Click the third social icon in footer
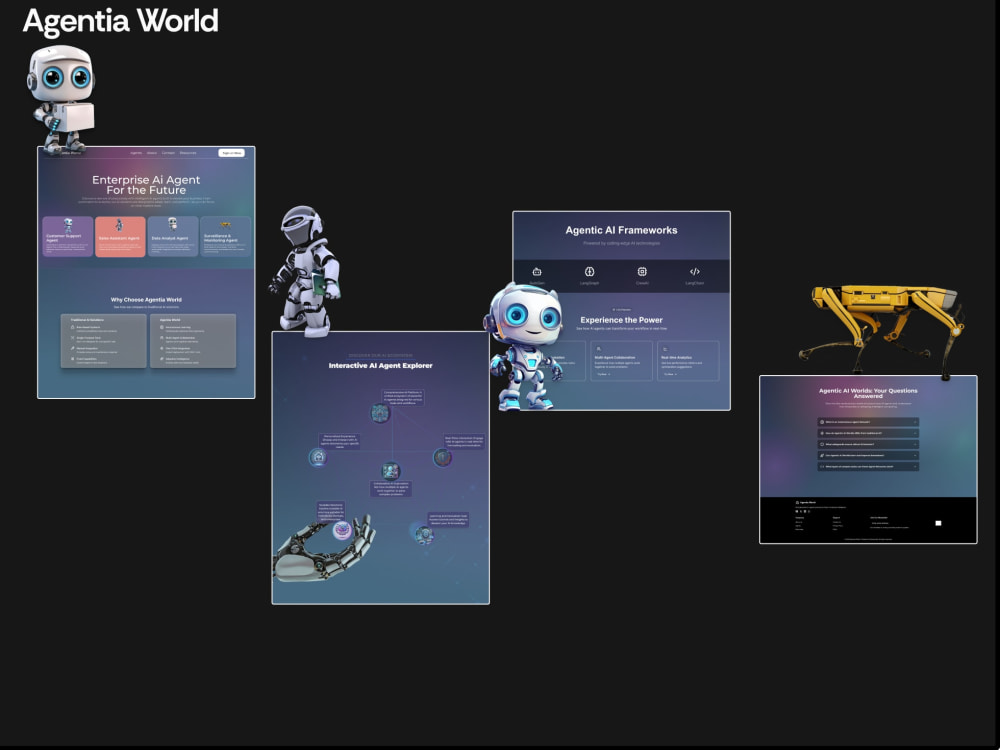This screenshot has width=1000, height=750. (x=805, y=511)
